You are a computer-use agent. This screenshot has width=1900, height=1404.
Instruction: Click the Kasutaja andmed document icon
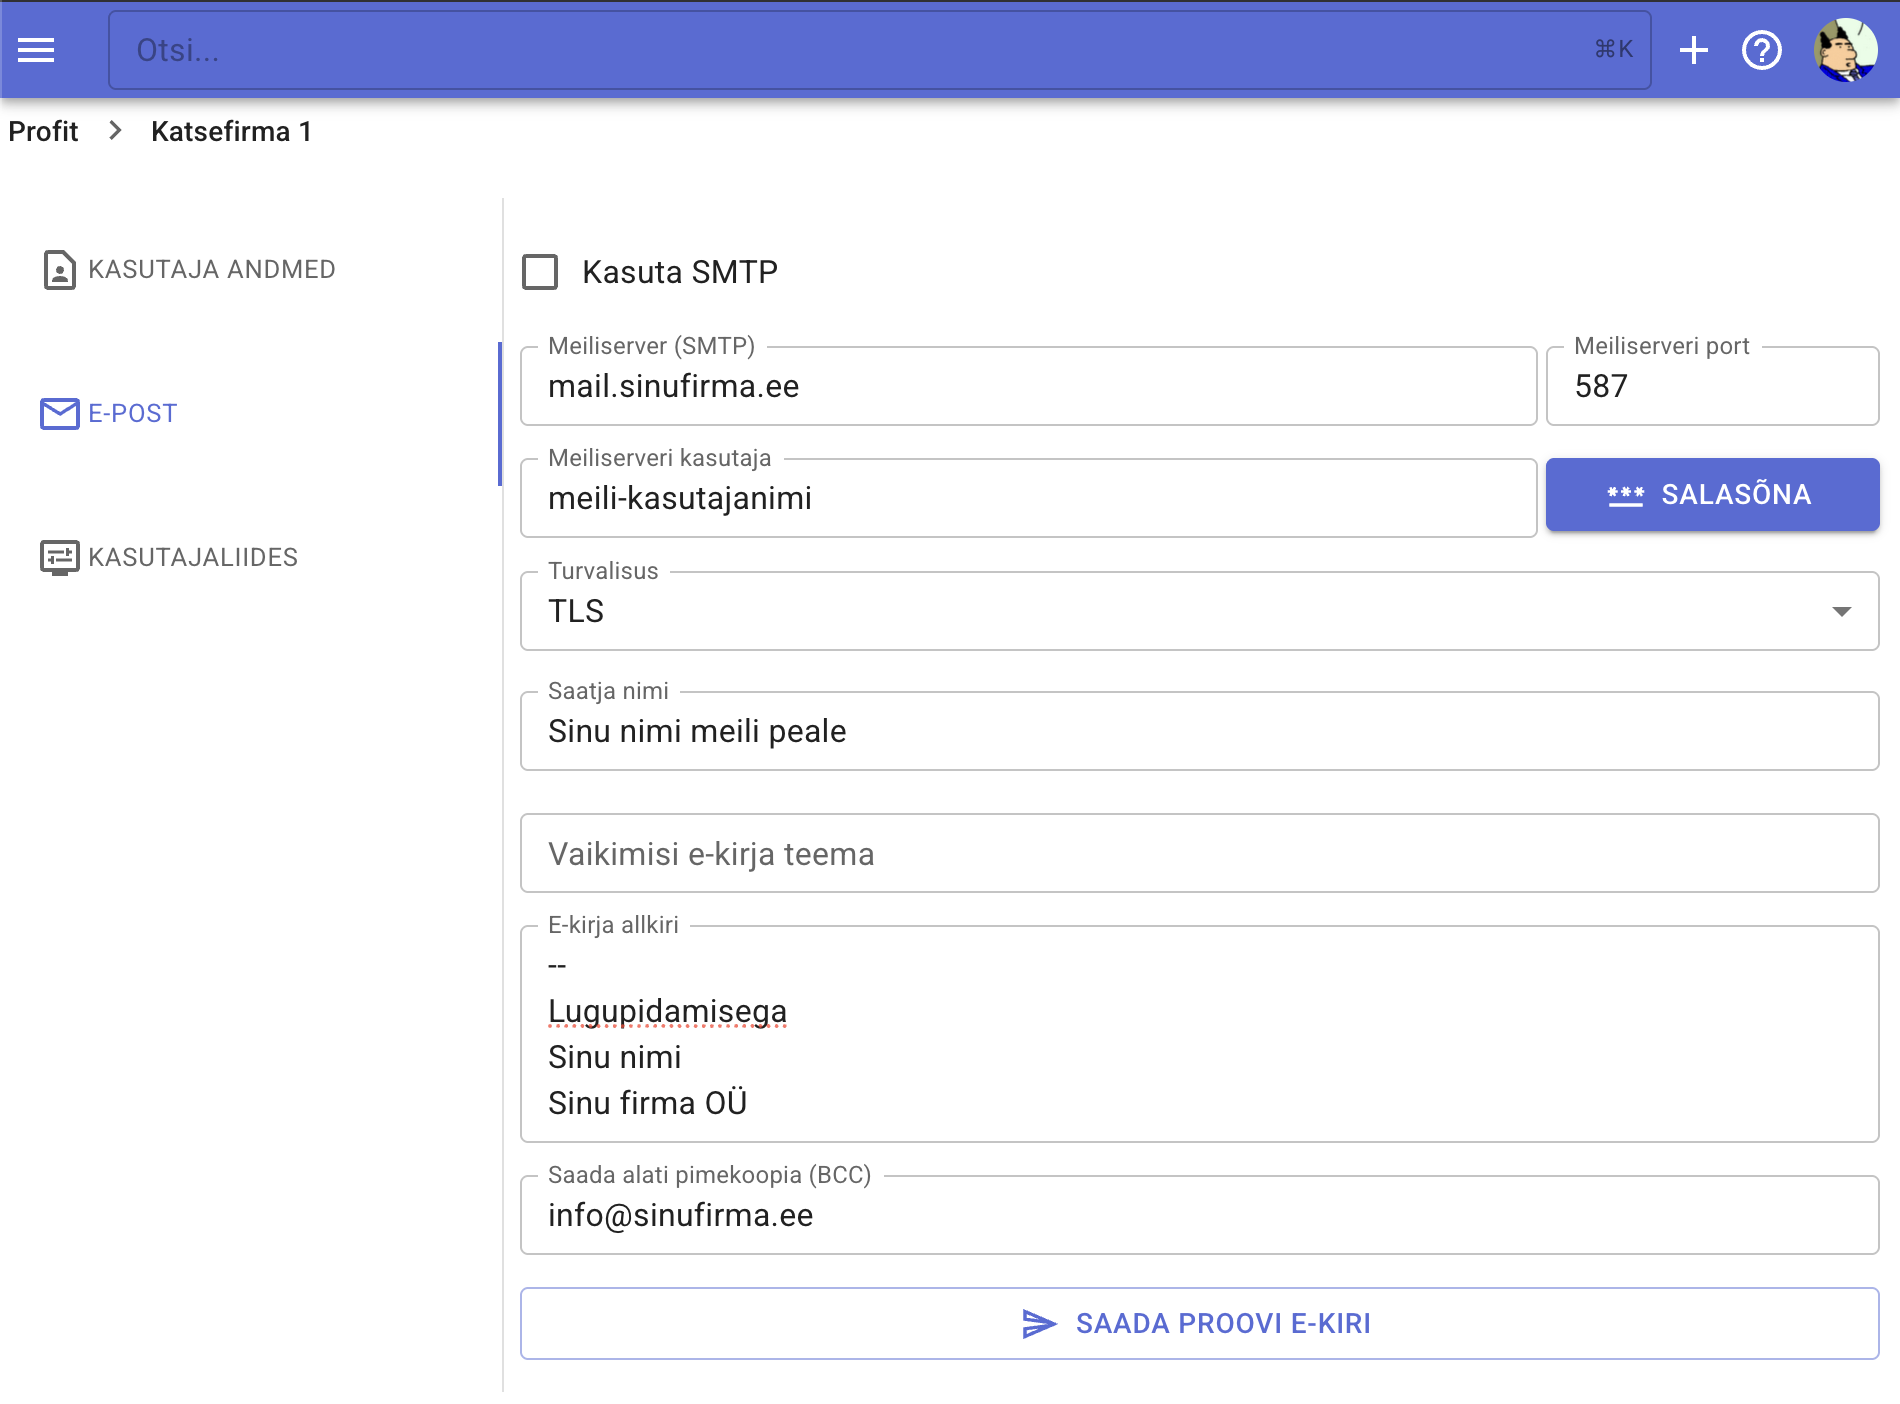coord(59,270)
